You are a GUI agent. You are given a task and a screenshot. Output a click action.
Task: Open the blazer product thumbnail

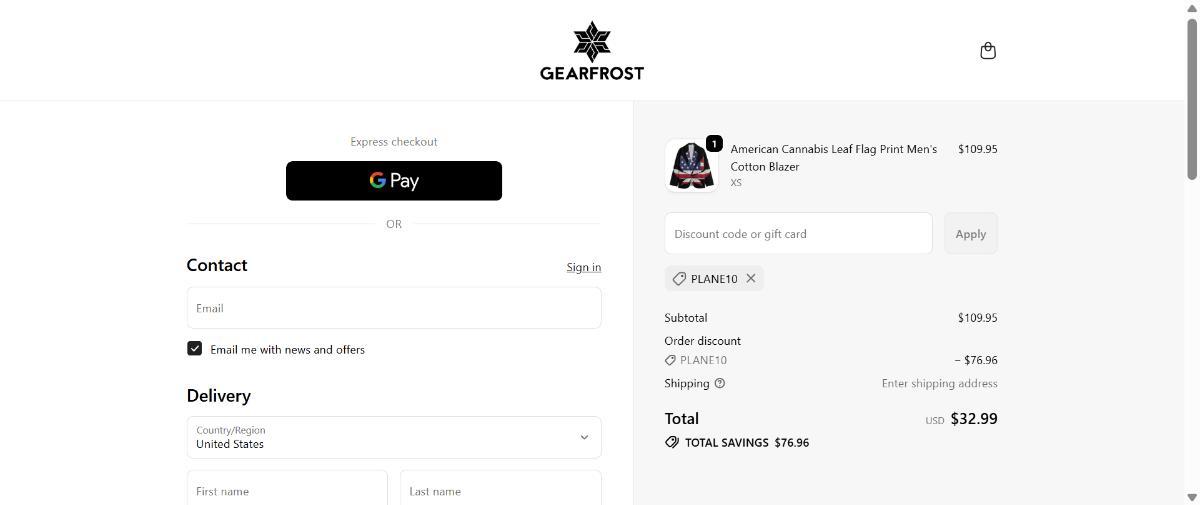690,166
